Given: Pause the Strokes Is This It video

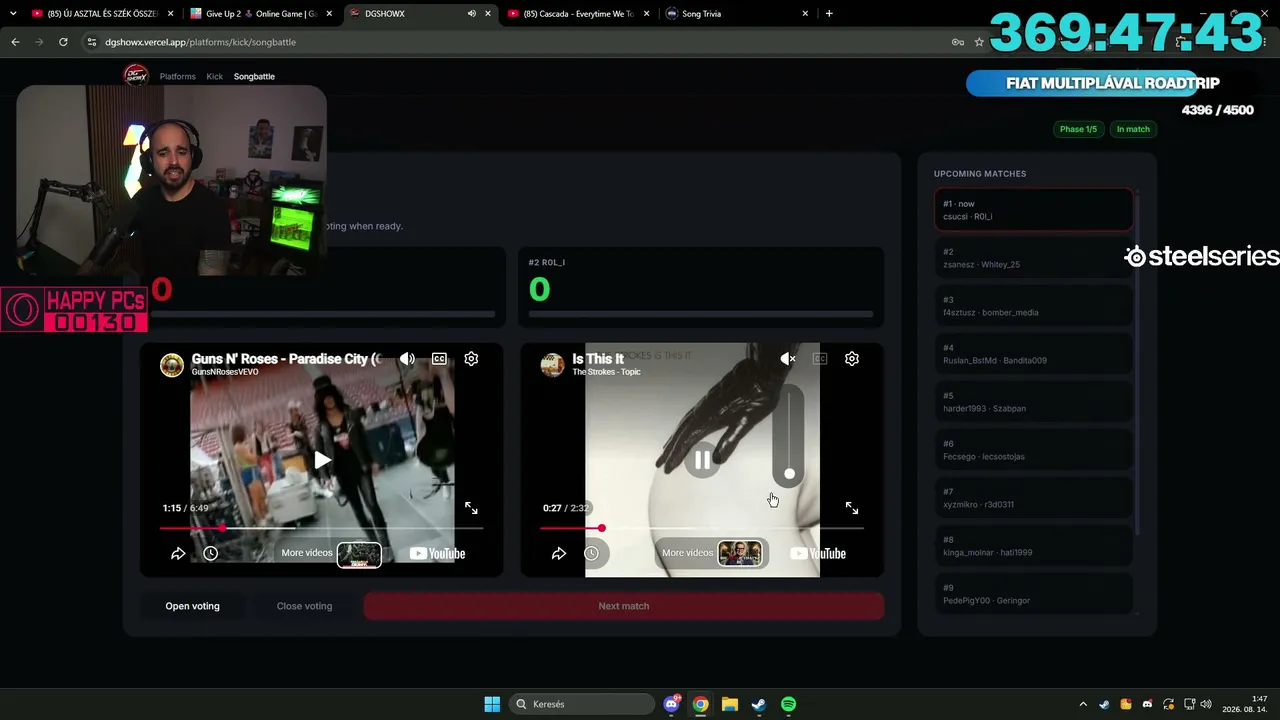Looking at the screenshot, I should pyautogui.click(x=703, y=460).
